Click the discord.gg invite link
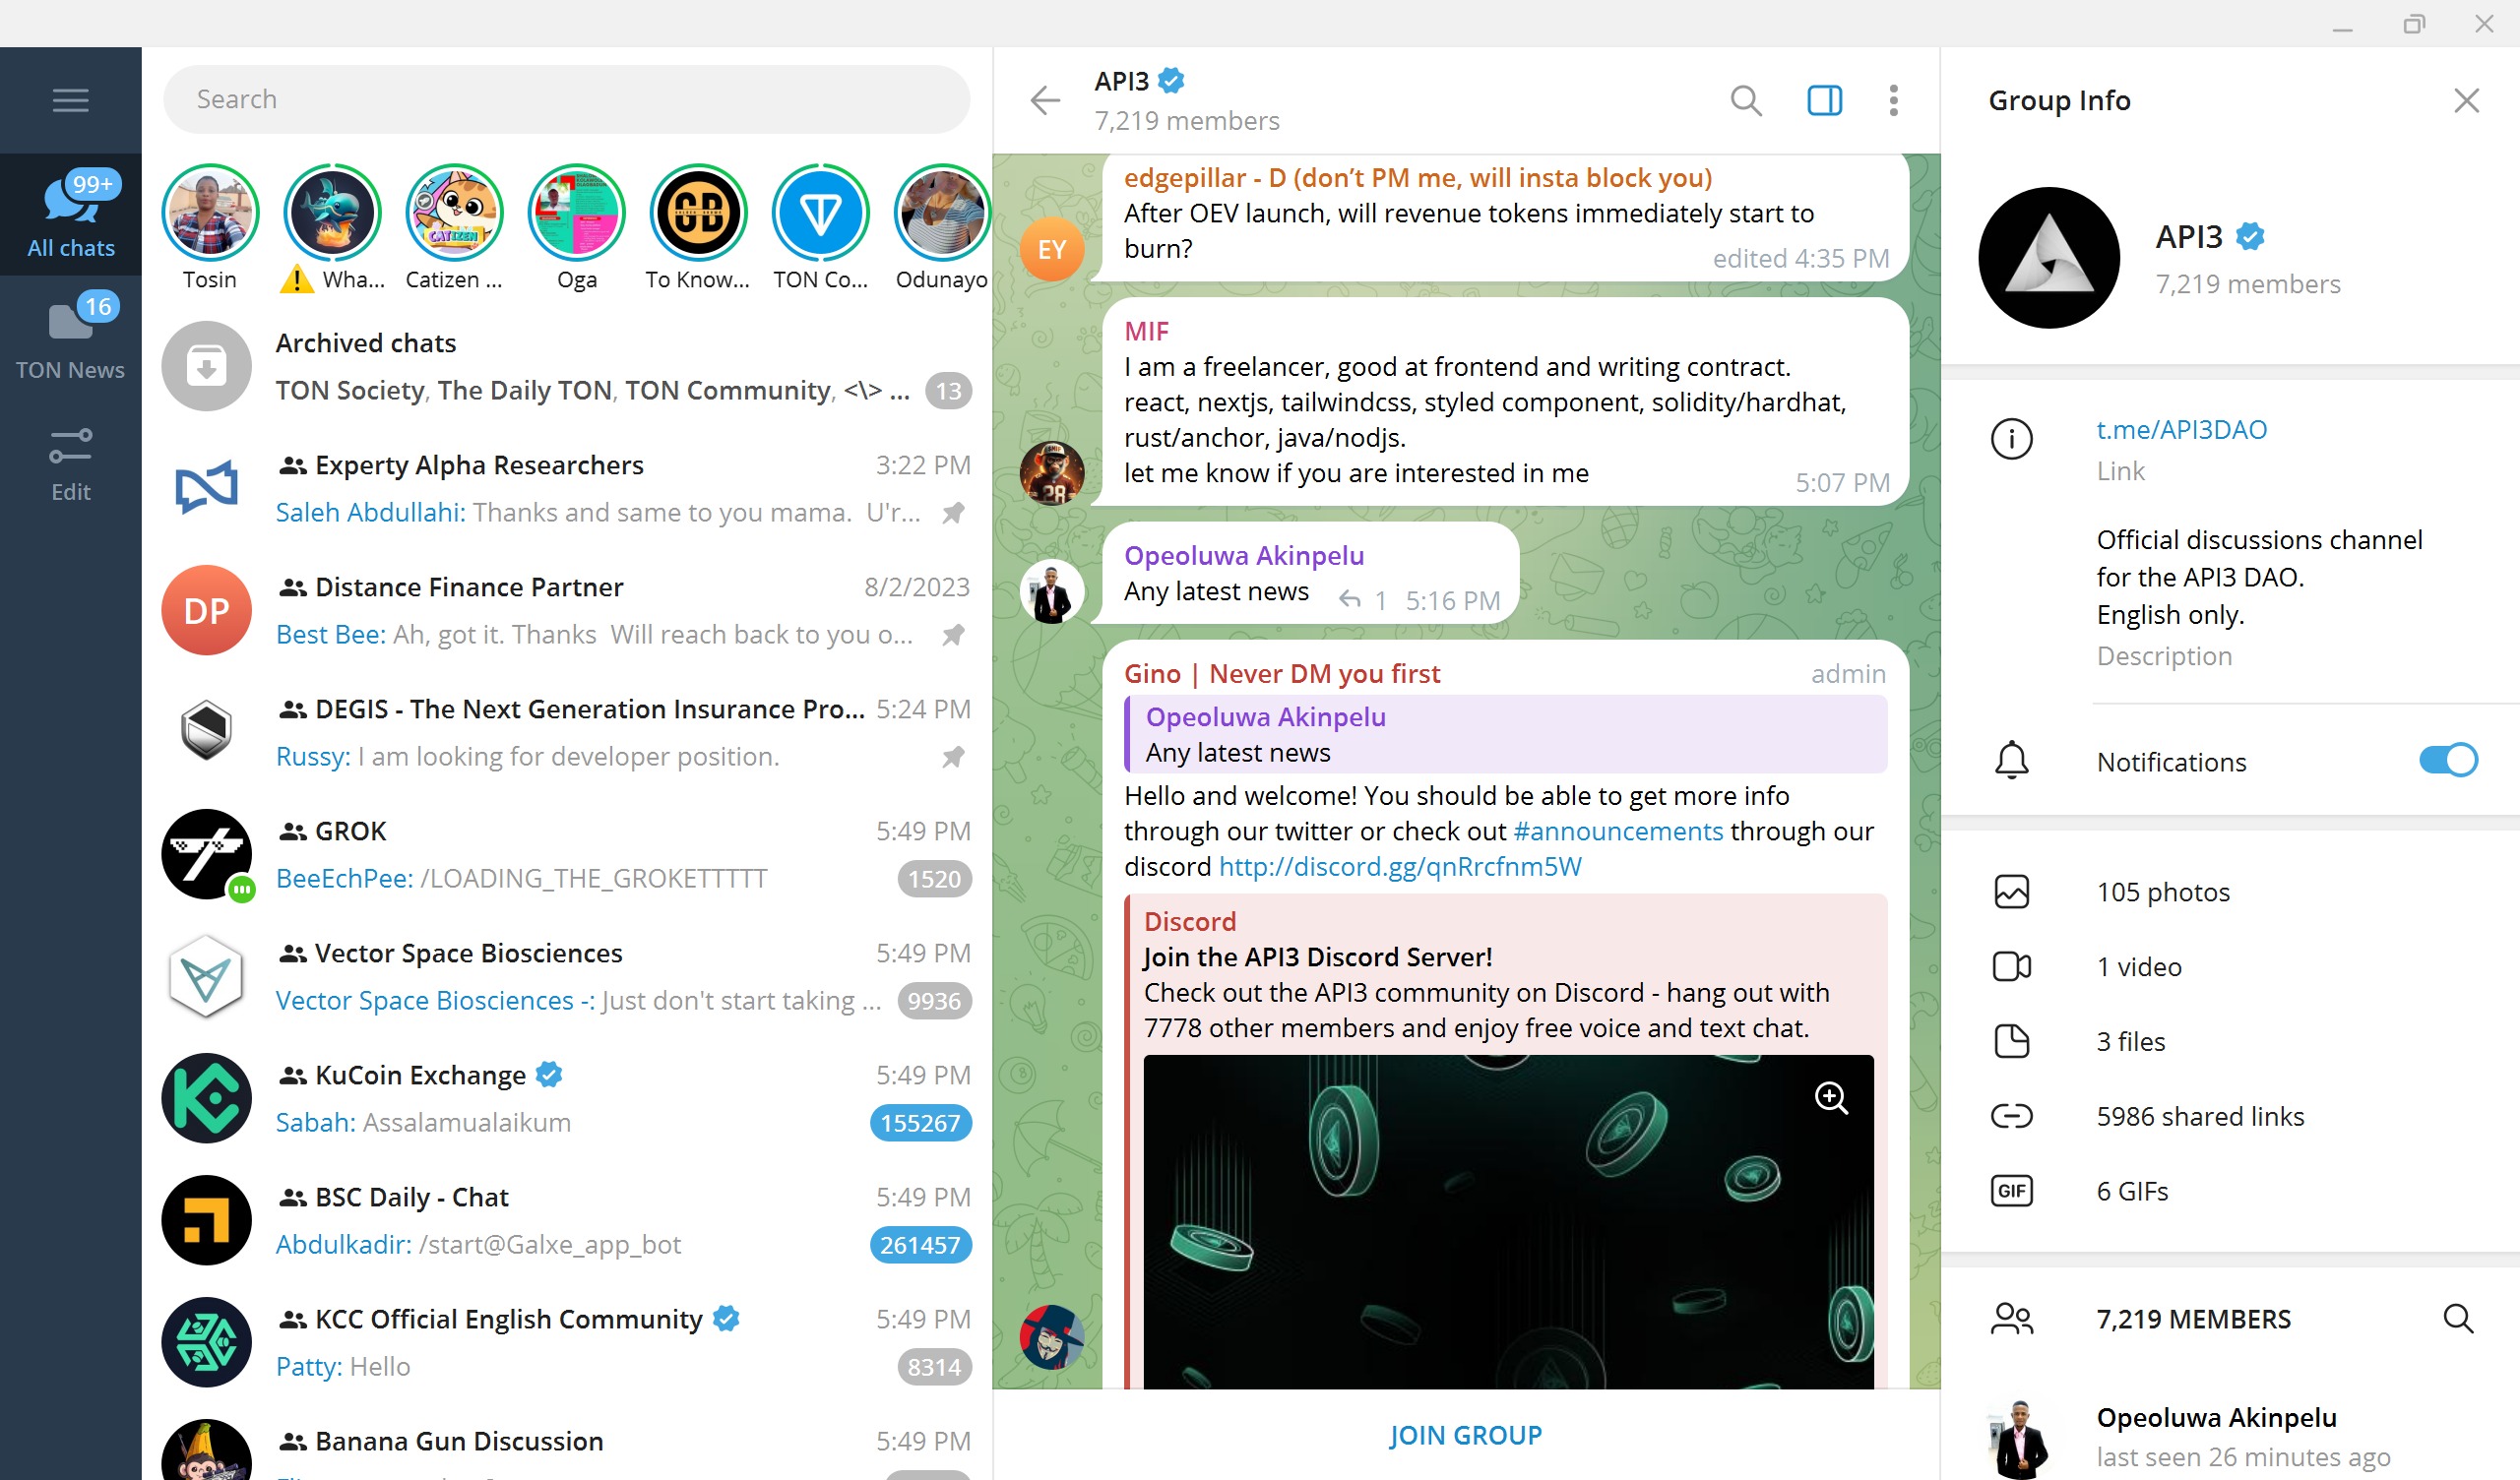 1399,867
